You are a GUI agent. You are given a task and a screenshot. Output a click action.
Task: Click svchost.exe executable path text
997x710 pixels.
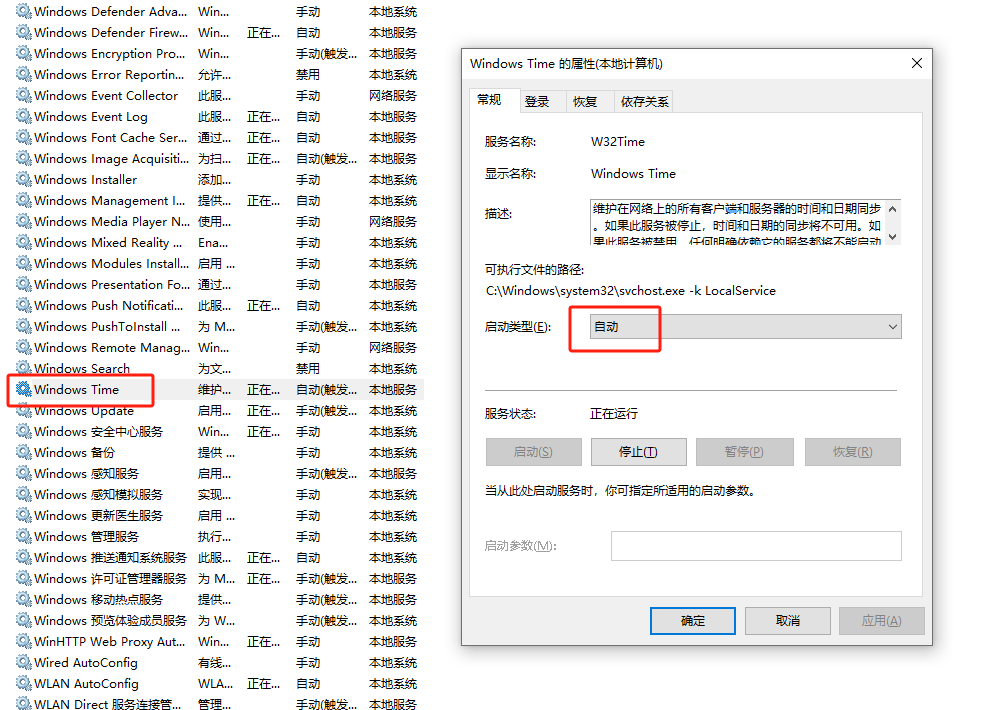point(631,290)
